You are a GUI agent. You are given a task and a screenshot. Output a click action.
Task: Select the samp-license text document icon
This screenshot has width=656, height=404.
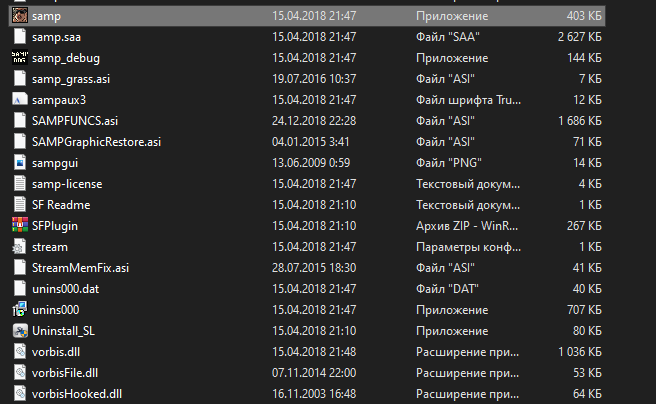(x=20, y=184)
